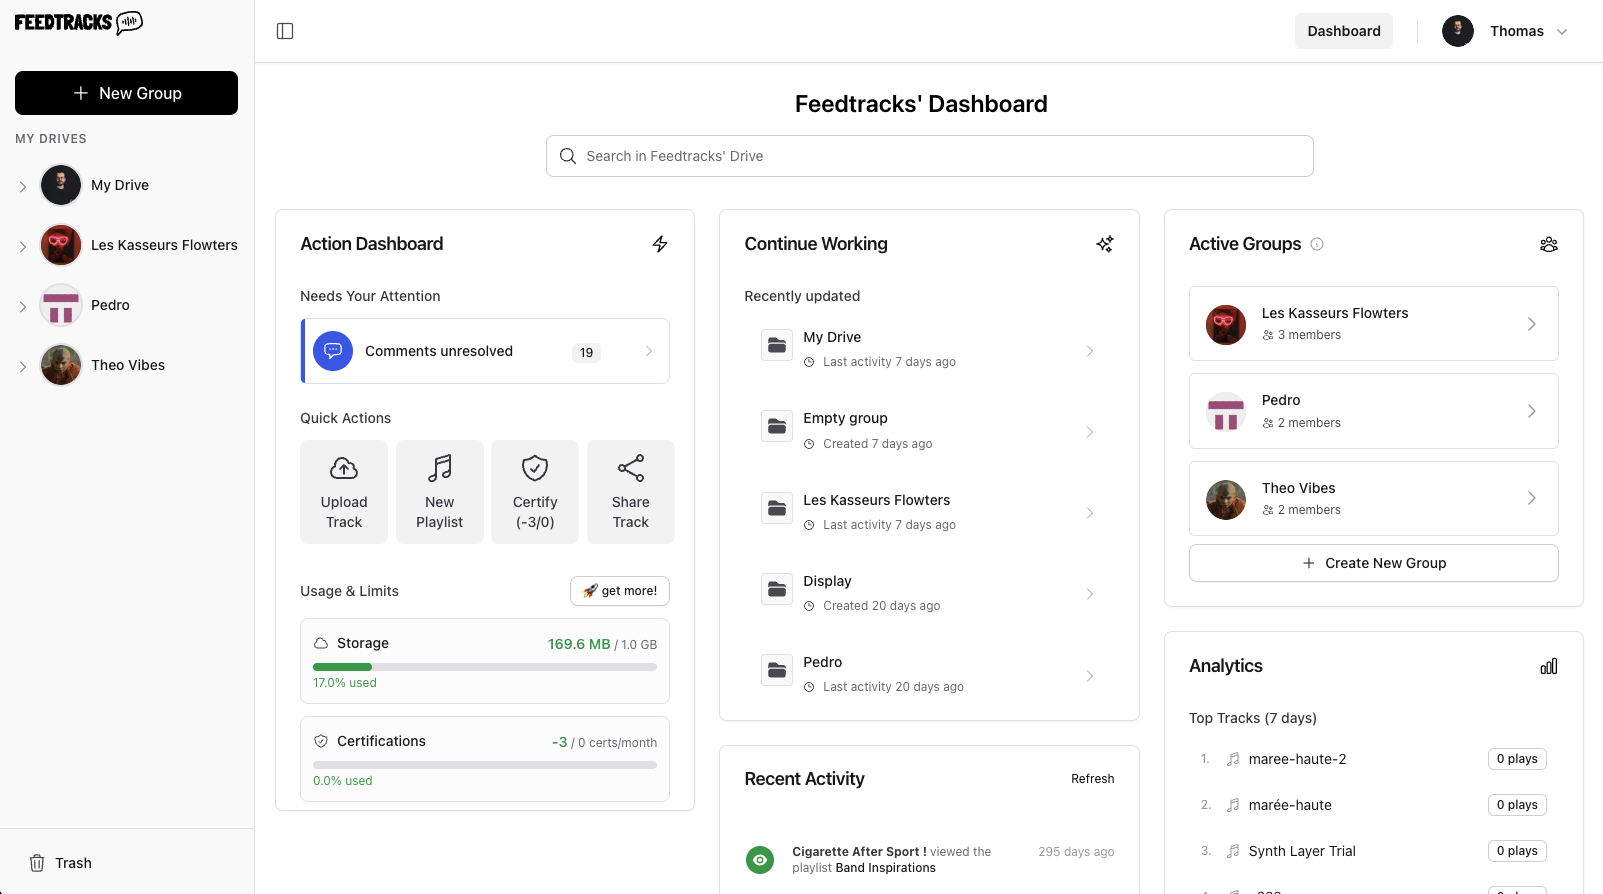Click the Search in Feedtracks' Drive field
The image size is (1603, 894).
pos(930,156)
